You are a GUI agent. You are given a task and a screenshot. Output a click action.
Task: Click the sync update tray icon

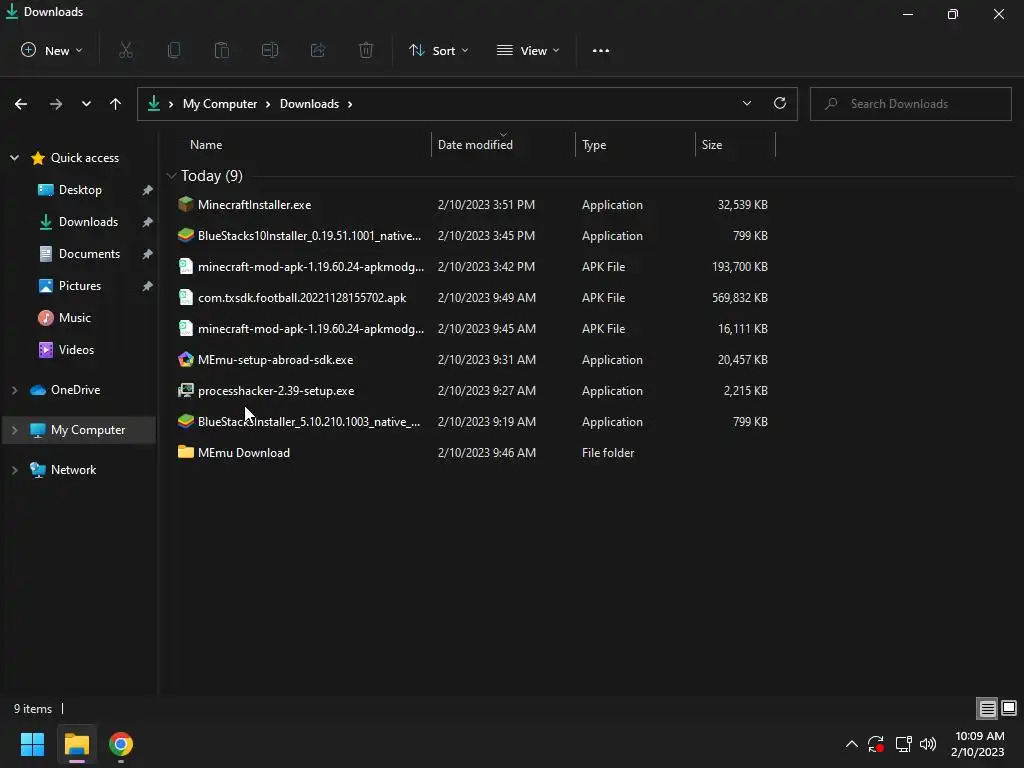click(876, 744)
